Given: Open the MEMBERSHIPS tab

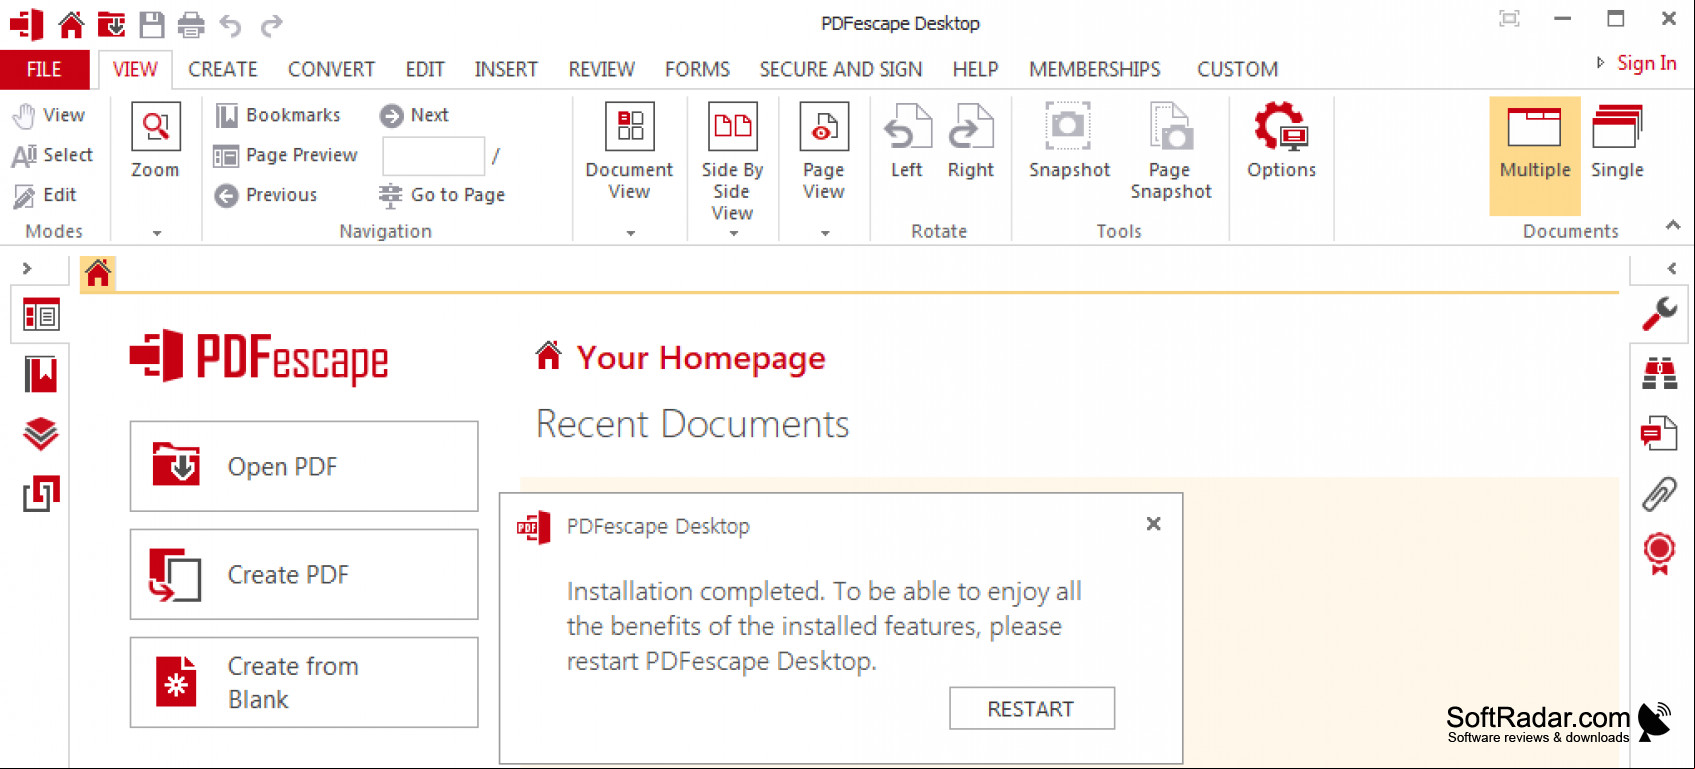Looking at the screenshot, I should (1095, 69).
